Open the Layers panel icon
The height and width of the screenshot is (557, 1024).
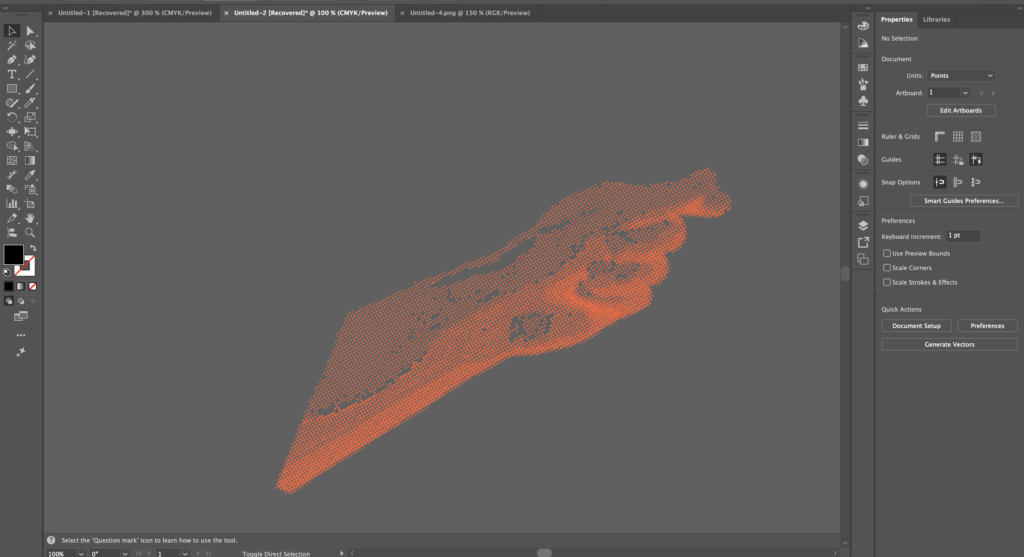[x=863, y=225]
